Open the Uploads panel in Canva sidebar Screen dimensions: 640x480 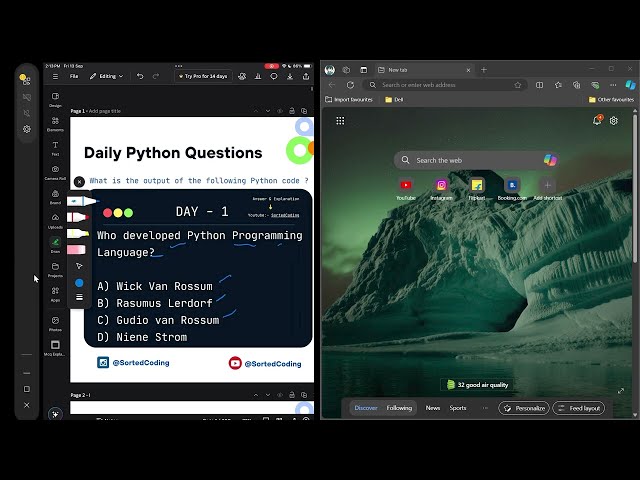pyautogui.click(x=55, y=221)
